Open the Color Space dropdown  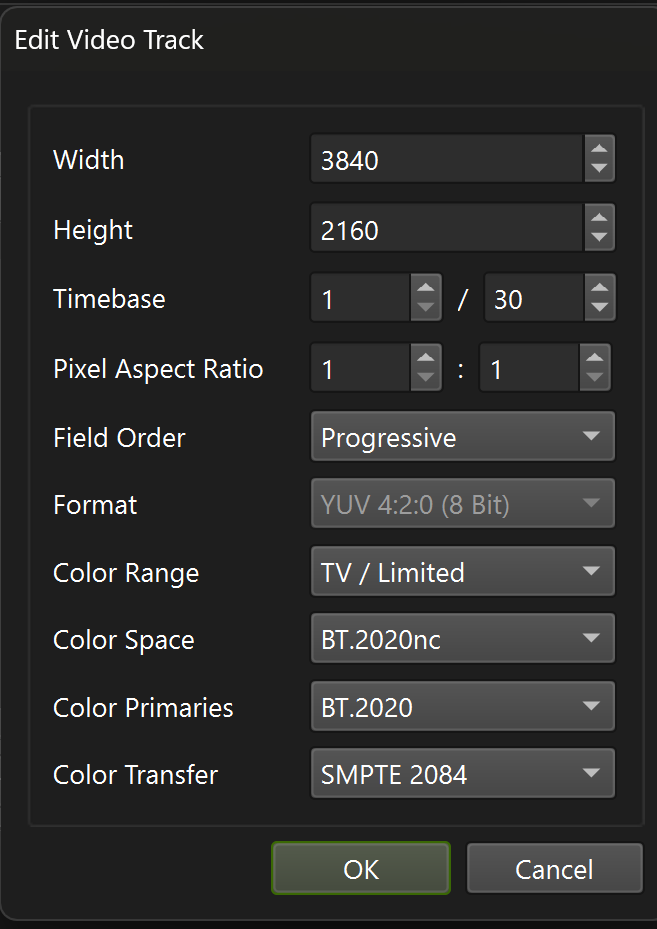(x=462, y=639)
